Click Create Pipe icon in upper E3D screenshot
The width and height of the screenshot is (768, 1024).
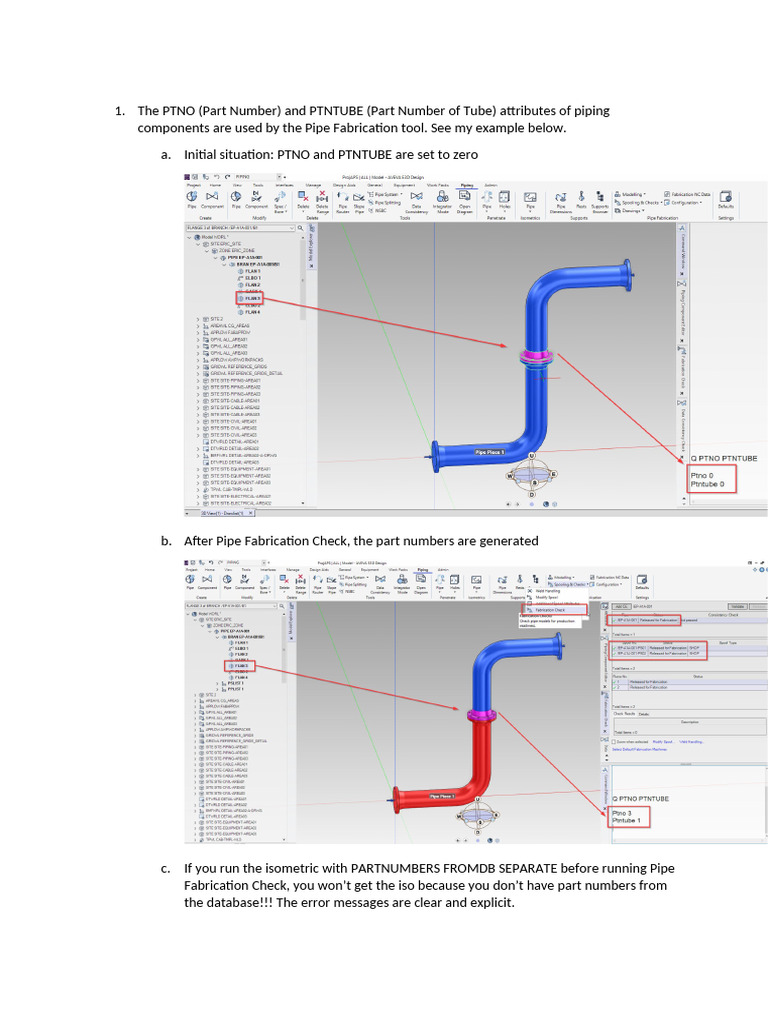(x=192, y=196)
